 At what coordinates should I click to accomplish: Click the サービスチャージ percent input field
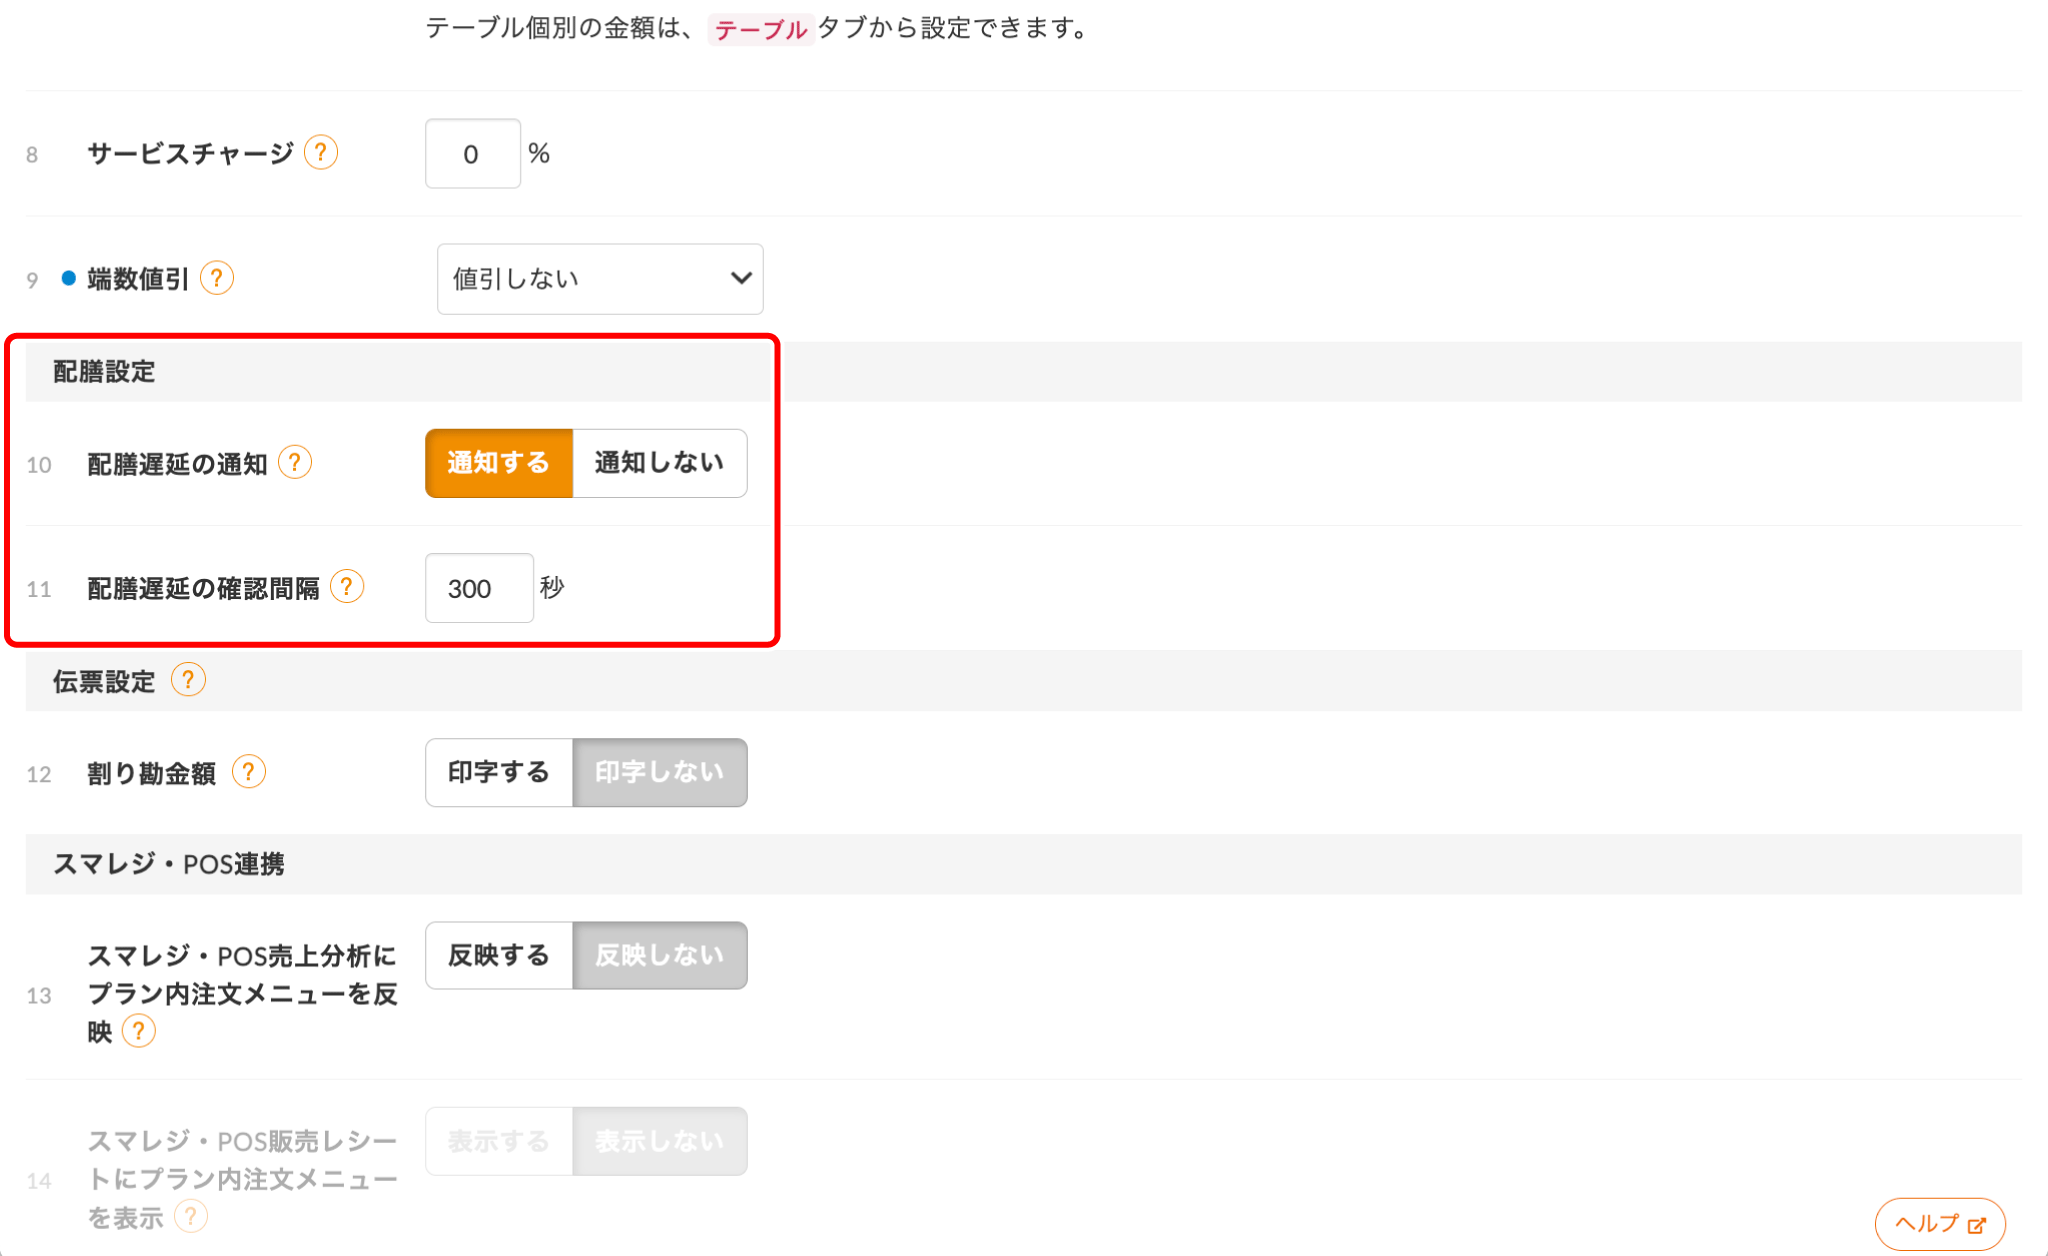pyautogui.click(x=472, y=154)
